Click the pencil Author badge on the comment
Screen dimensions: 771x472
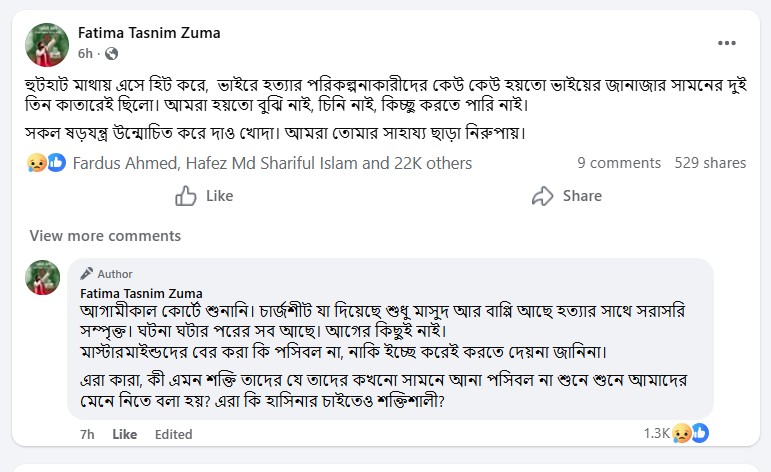coord(107,273)
